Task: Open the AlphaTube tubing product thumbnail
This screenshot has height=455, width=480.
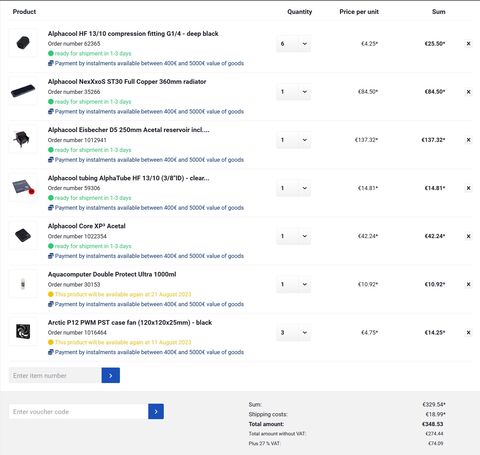Action: click(x=23, y=187)
